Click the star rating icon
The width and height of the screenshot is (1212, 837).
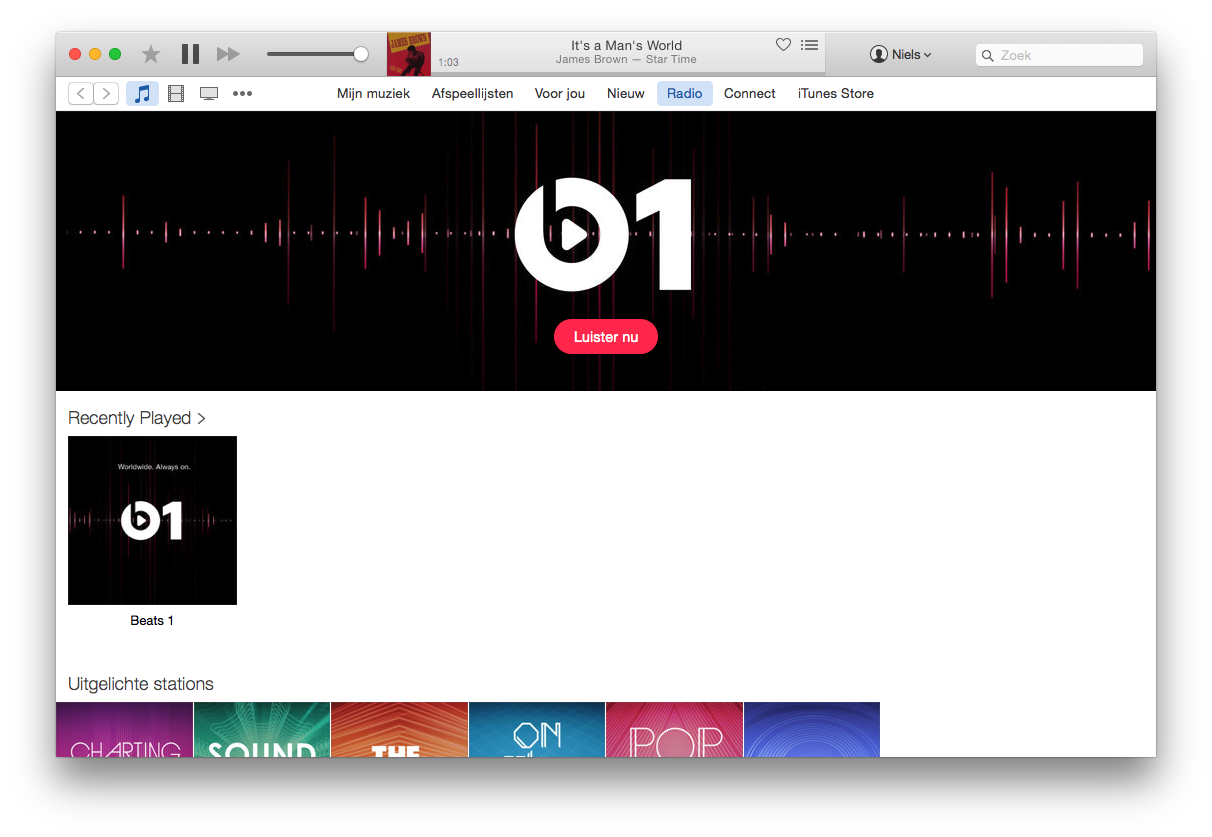point(151,54)
